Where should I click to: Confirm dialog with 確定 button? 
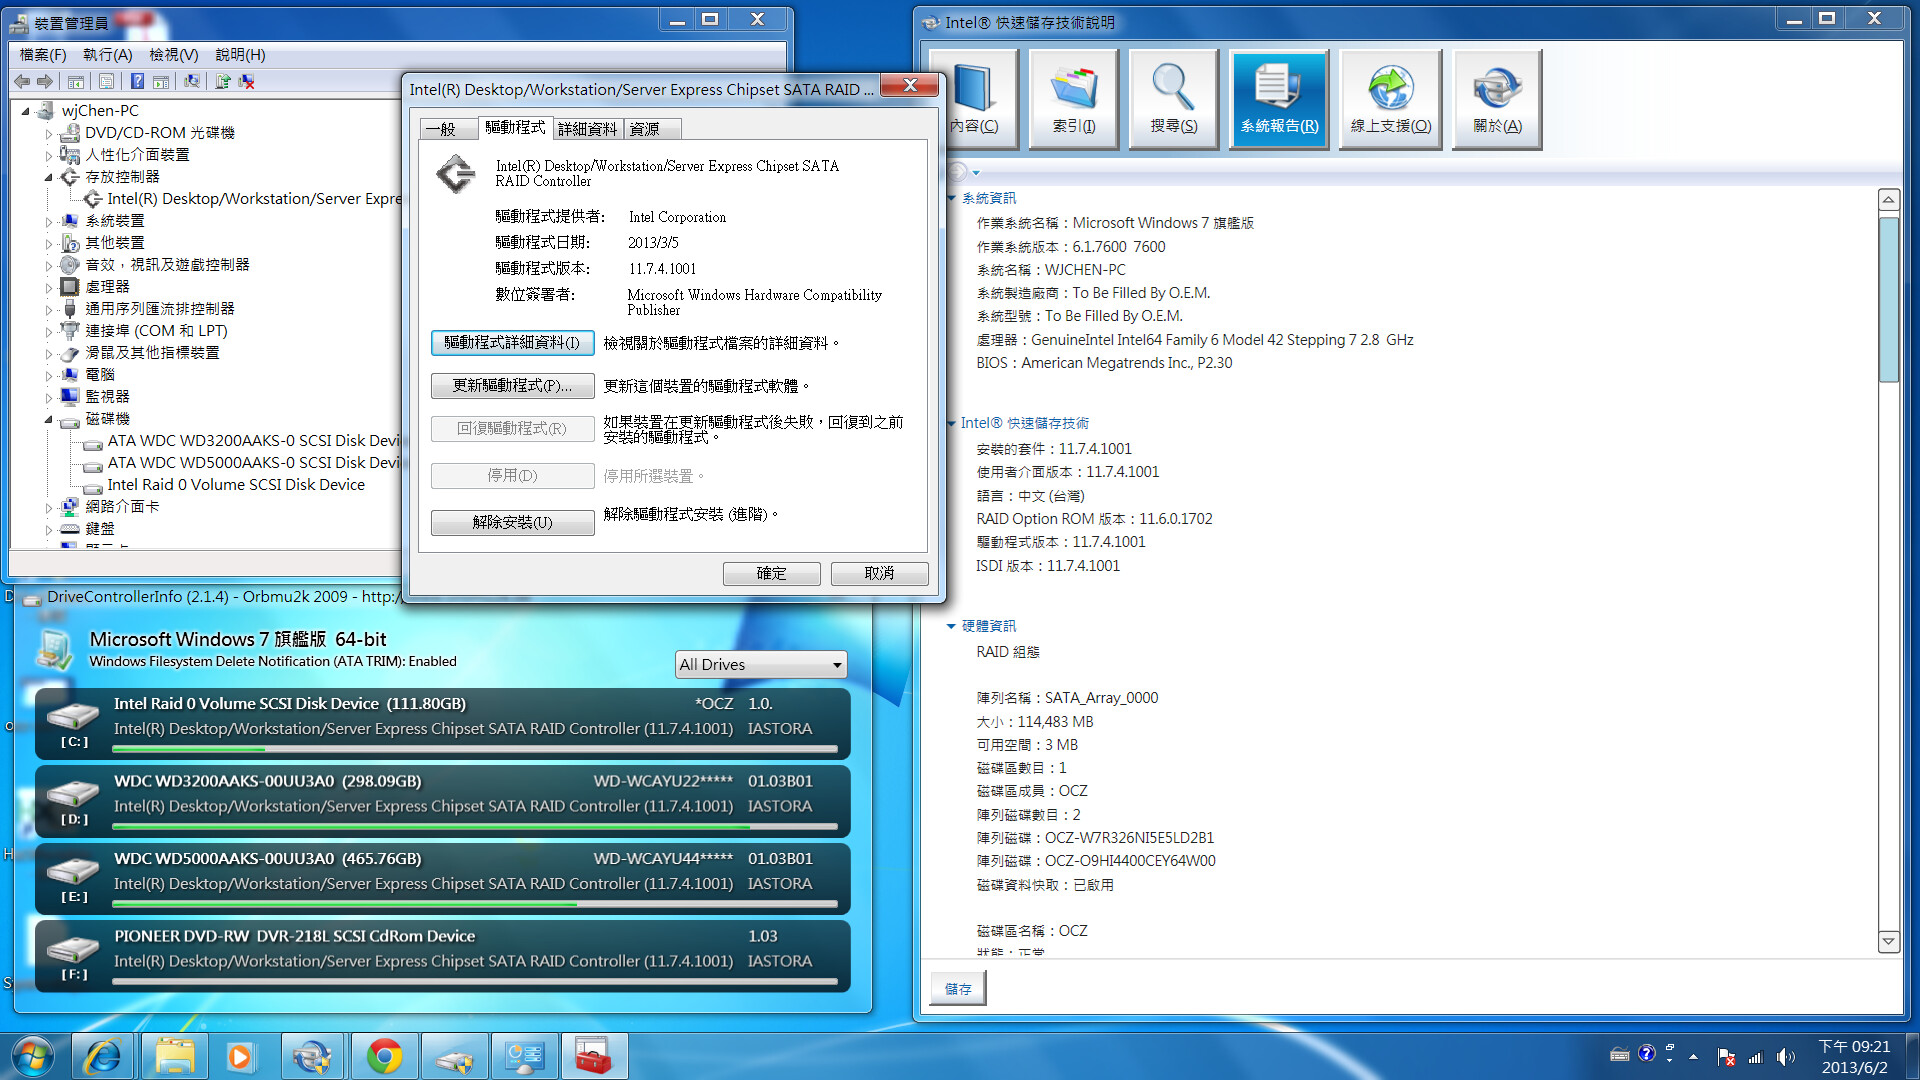point(771,573)
